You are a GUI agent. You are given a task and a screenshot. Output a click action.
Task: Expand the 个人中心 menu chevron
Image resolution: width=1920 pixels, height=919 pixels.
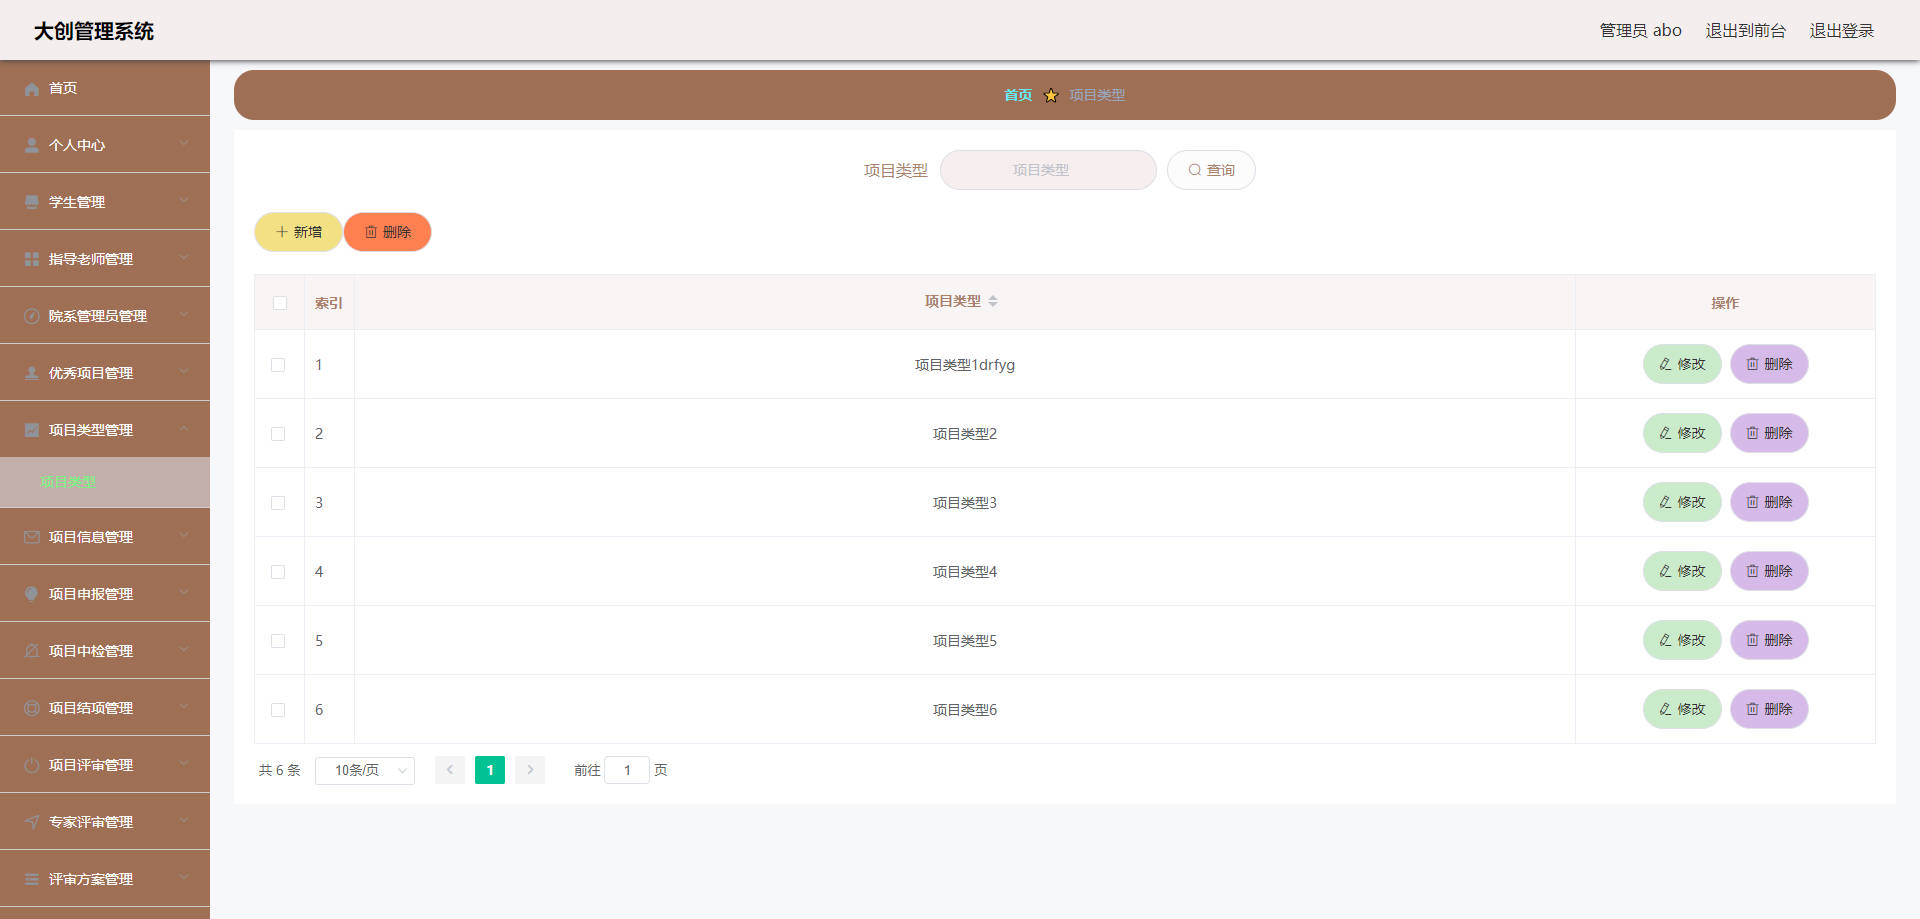[x=184, y=144]
